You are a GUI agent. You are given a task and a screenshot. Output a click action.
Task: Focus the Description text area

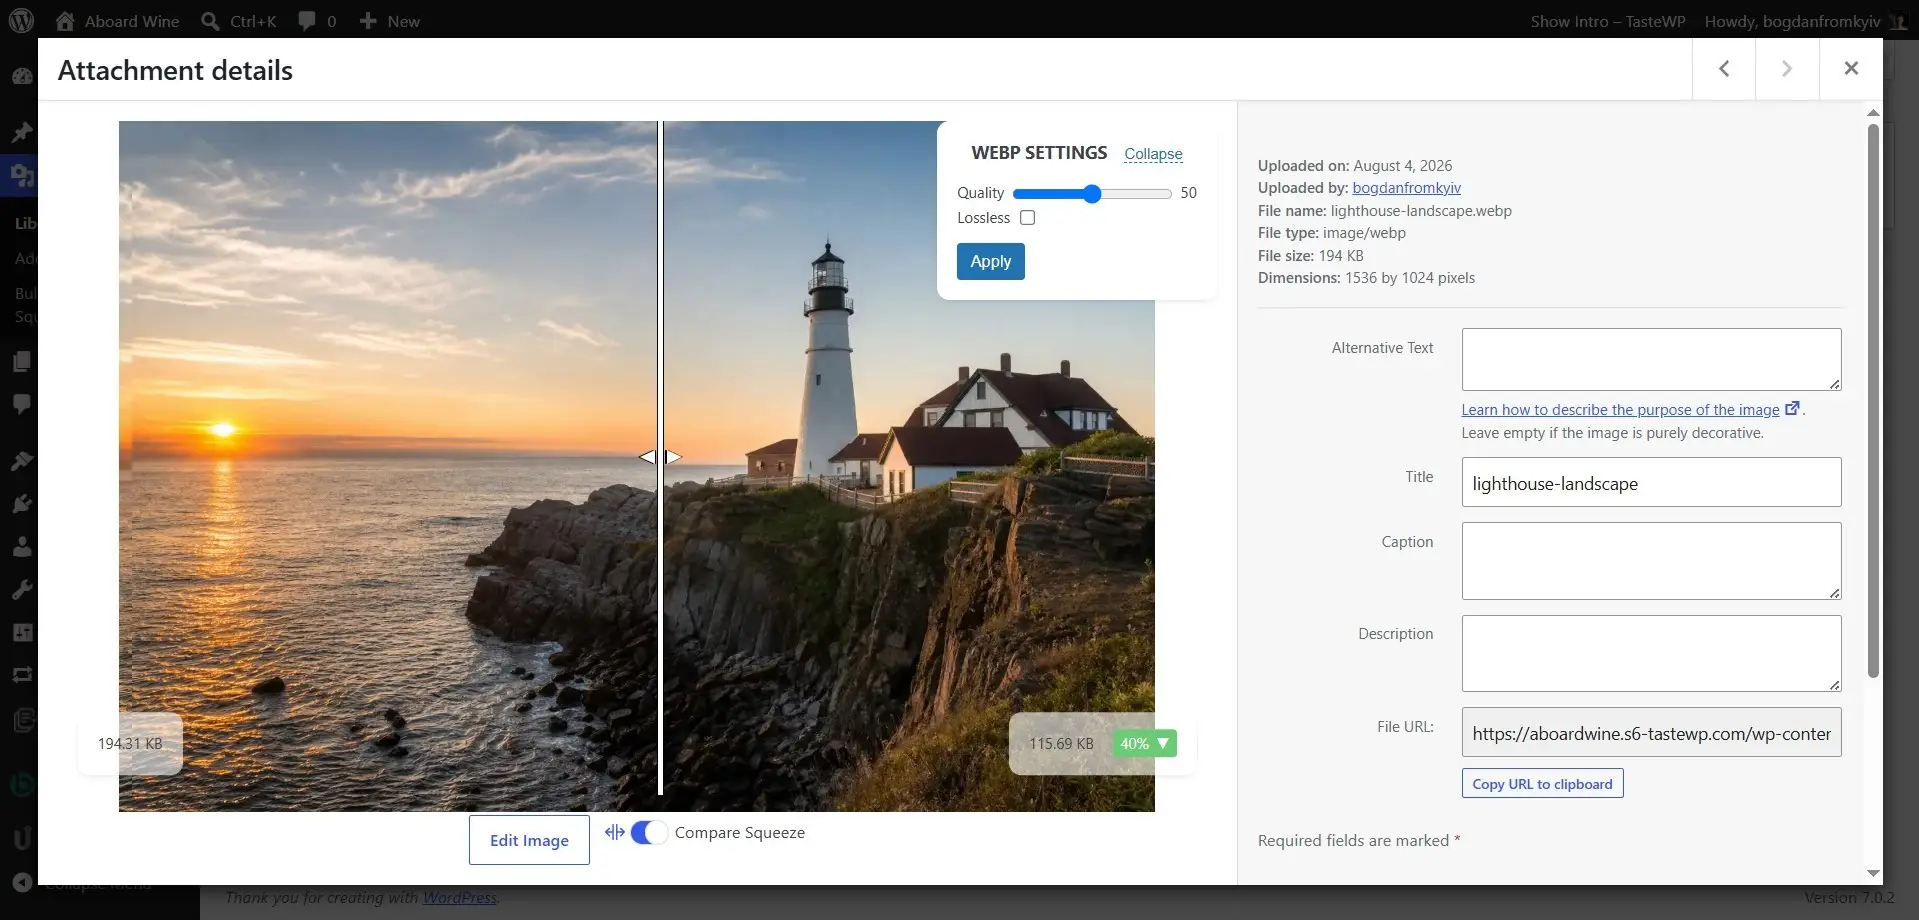coord(1651,653)
